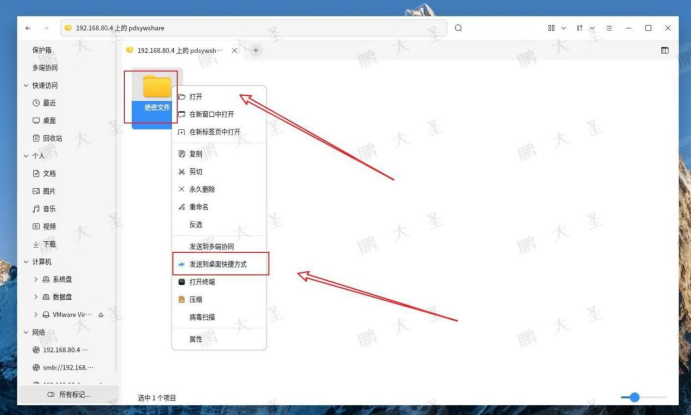Choose 复制 in the context menu

(x=219, y=154)
